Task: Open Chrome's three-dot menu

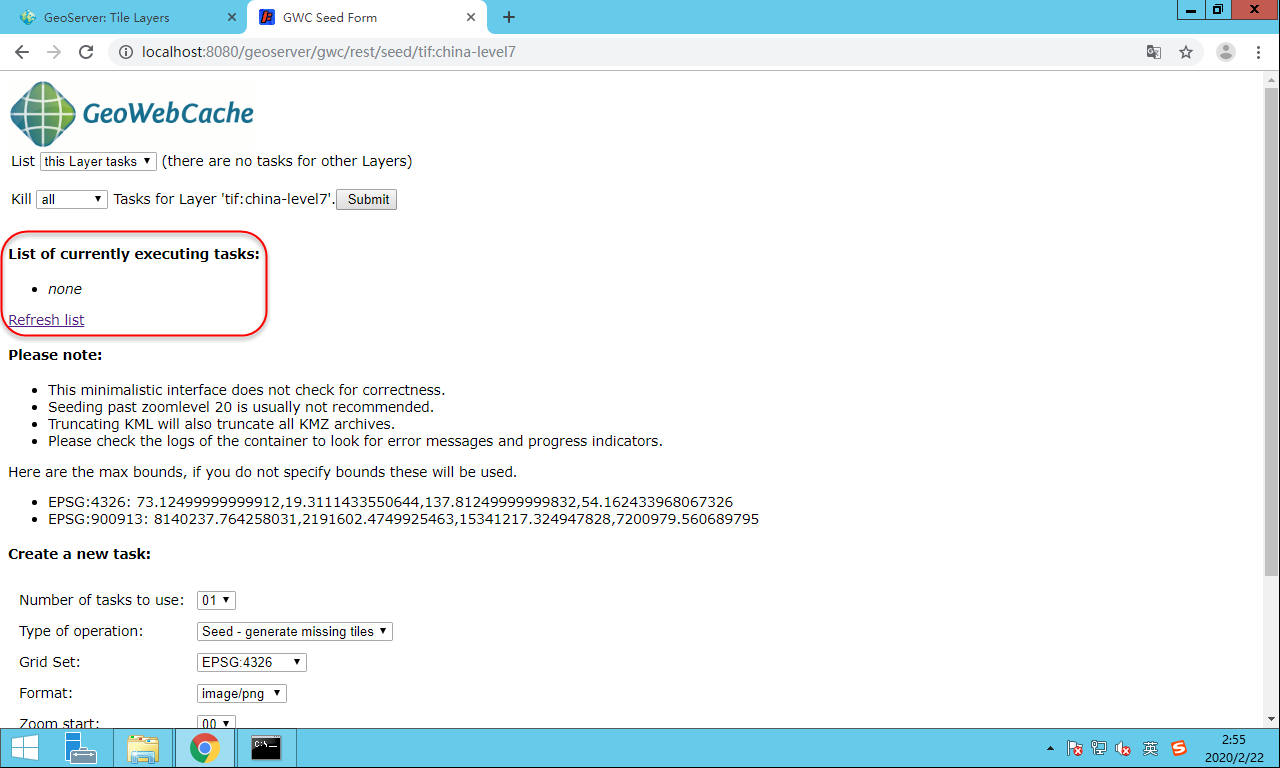Action: point(1259,52)
